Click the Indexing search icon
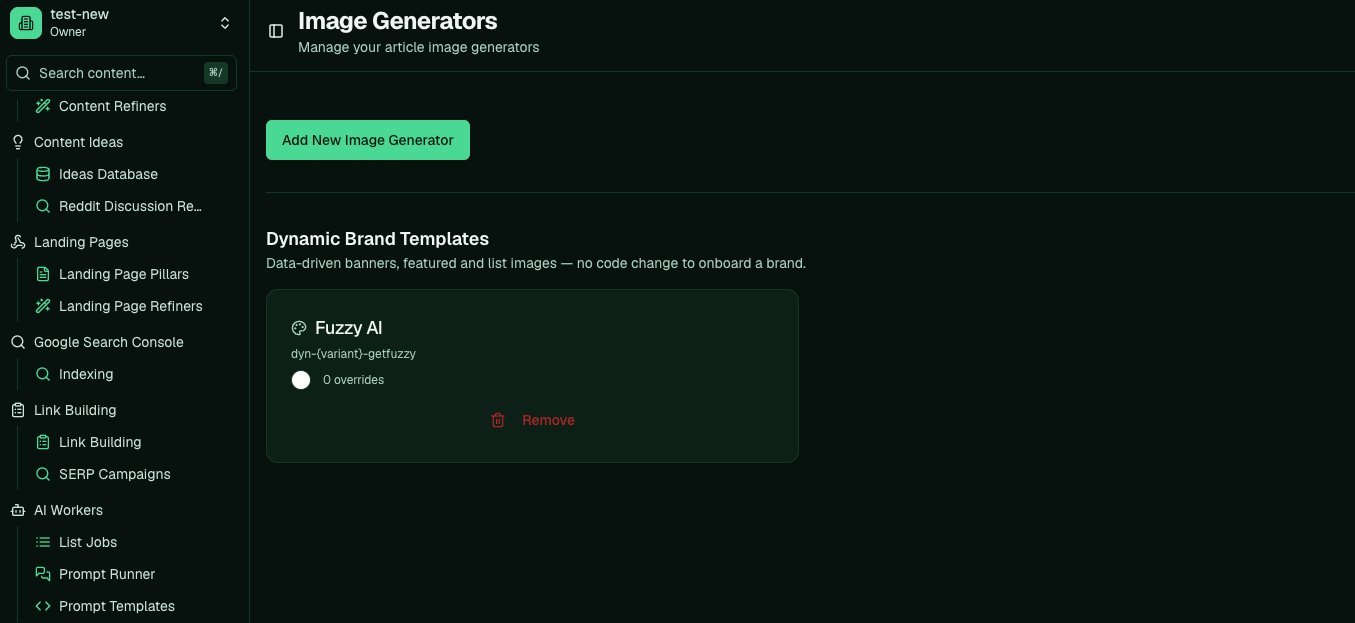 43,374
